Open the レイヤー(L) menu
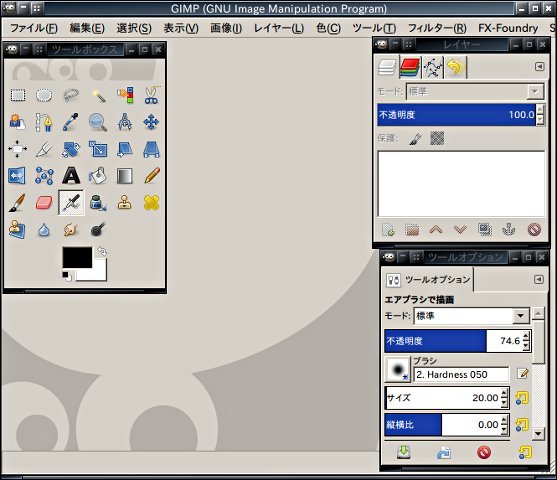 click(279, 28)
